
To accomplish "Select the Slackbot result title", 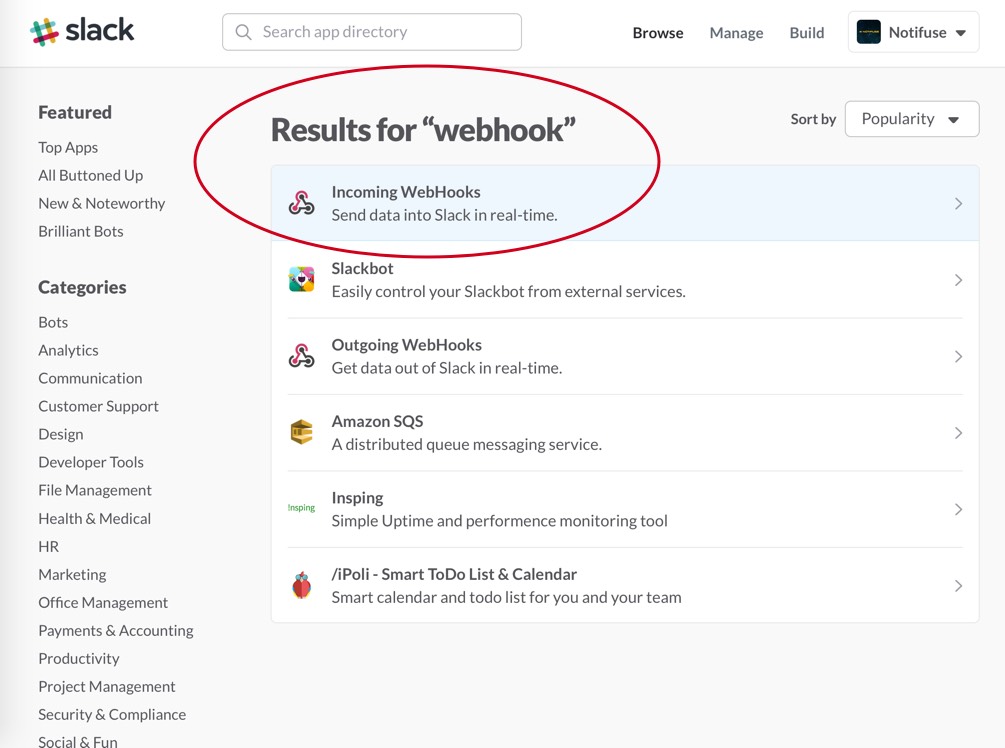I will [362, 268].
